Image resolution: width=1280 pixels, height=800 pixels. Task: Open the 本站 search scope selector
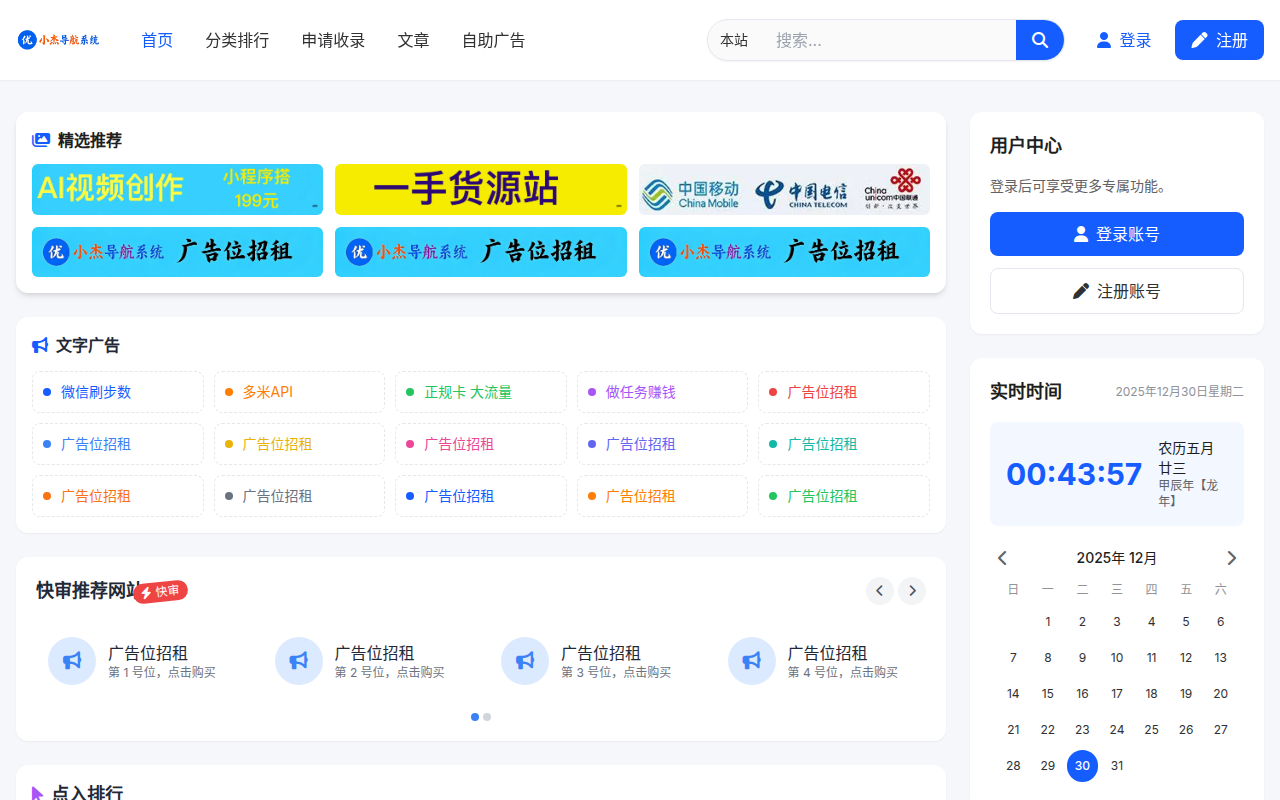pyautogui.click(x=734, y=40)
